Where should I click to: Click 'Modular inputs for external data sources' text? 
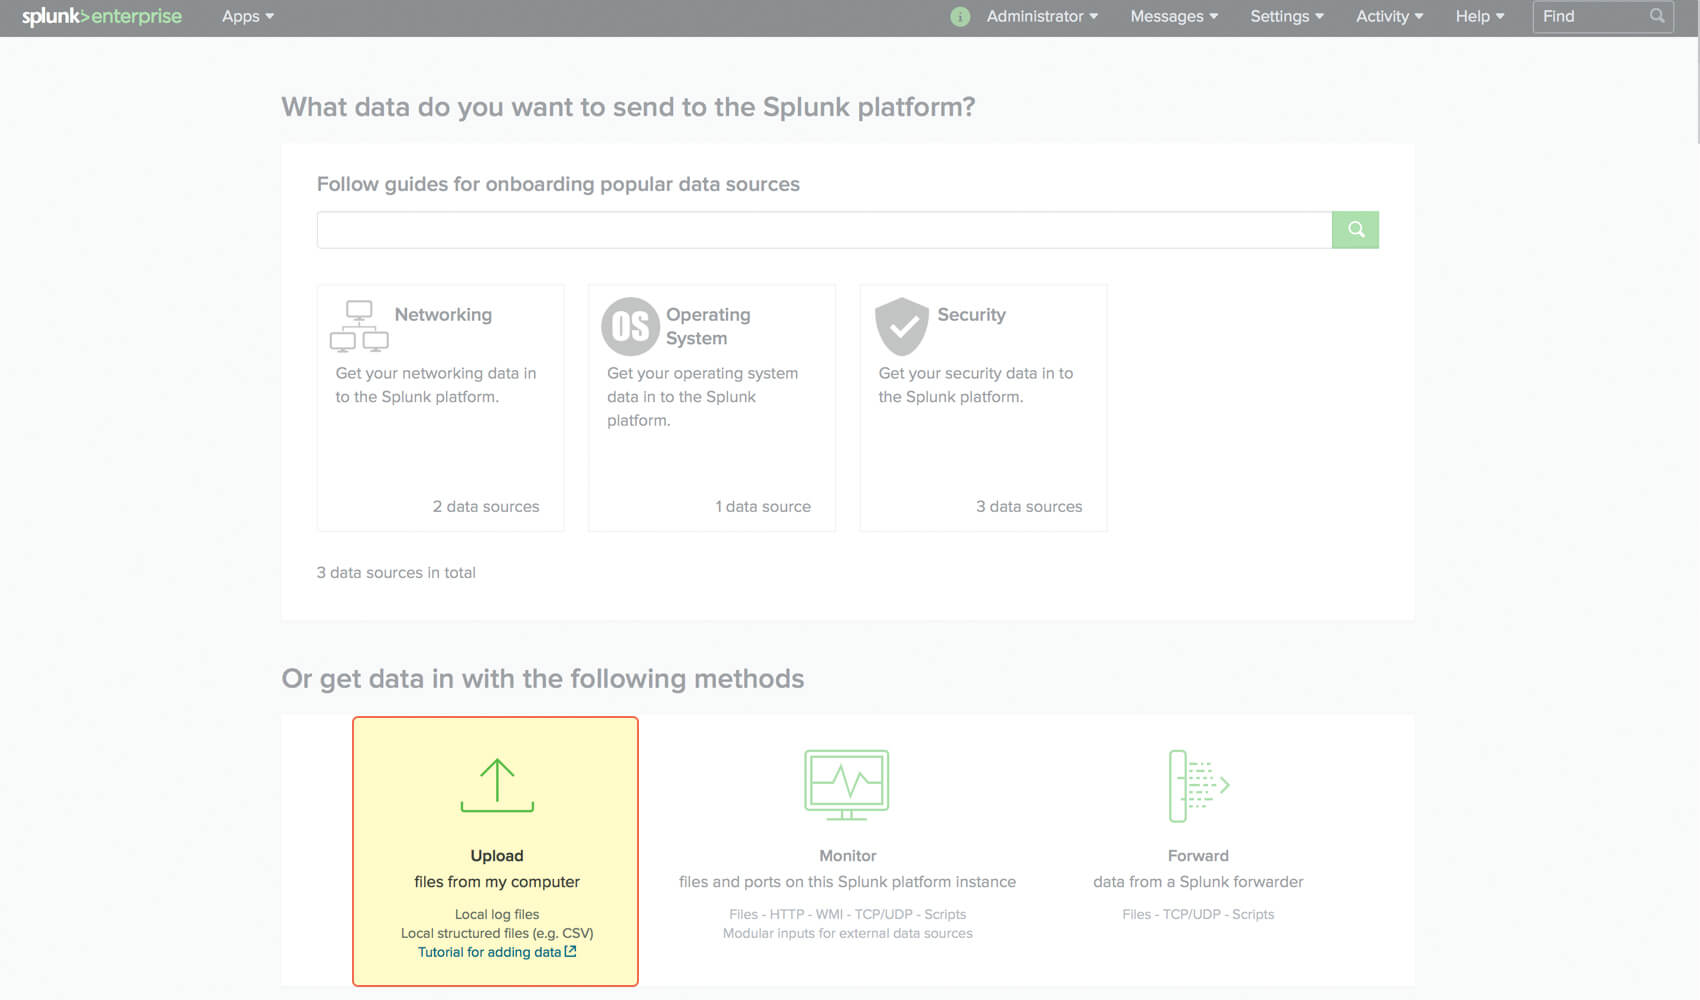pyautogui.click(x=847, y=933)
